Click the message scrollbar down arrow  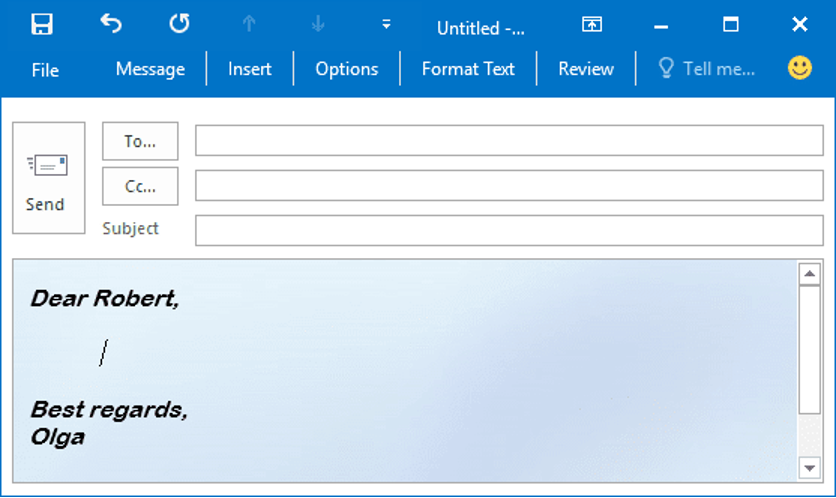pyautogui.click(x=809, y=468)
